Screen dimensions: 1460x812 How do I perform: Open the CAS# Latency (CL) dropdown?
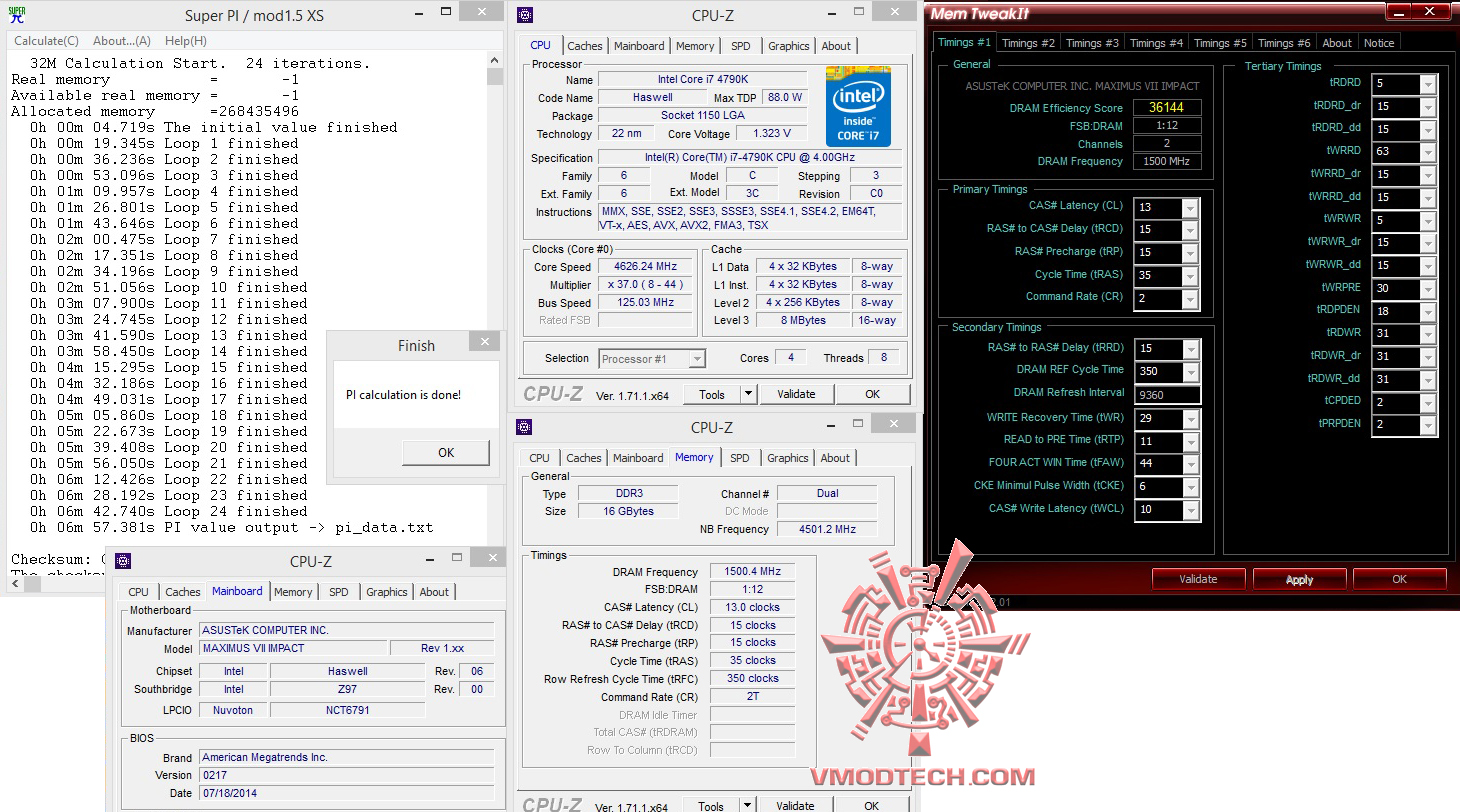click(1190, 207)
